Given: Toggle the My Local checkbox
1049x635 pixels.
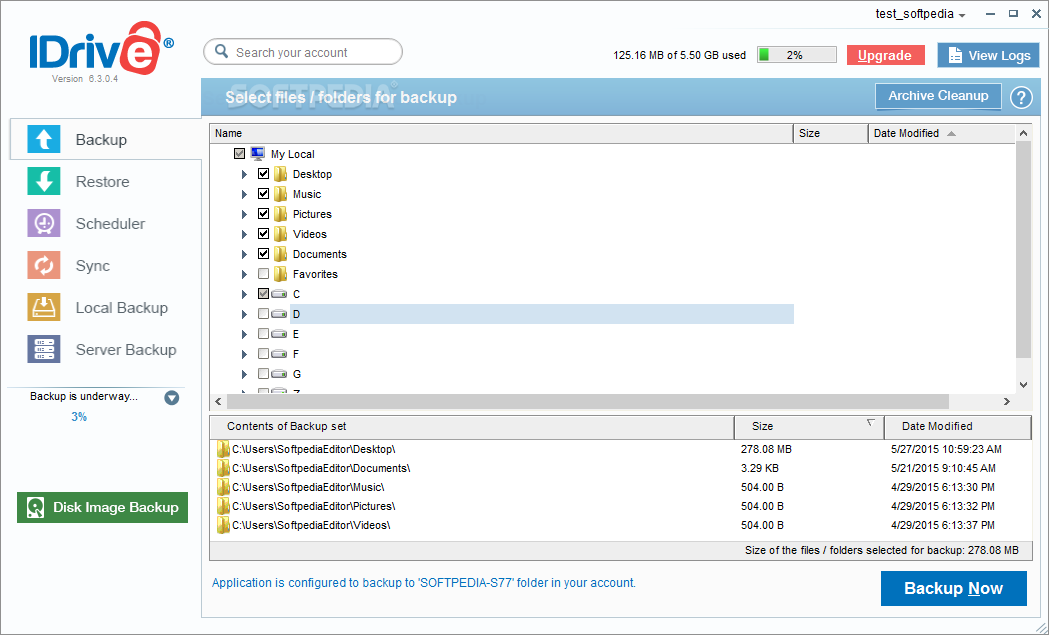Looking at the screenshot, I should (240, 154).
